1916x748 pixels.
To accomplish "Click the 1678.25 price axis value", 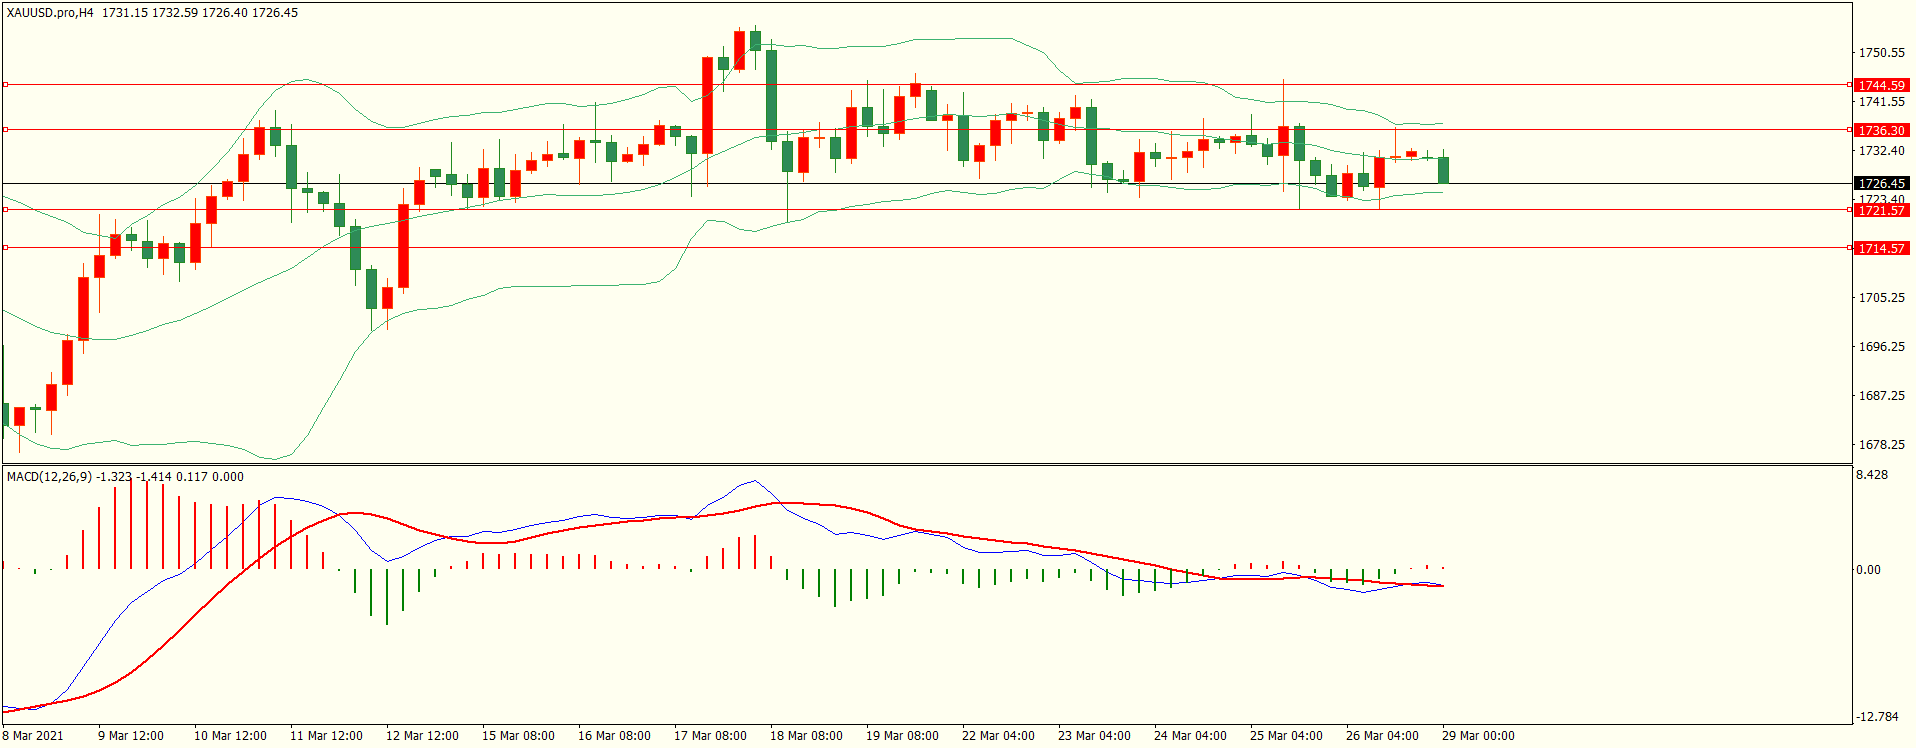I will 1881,444.
